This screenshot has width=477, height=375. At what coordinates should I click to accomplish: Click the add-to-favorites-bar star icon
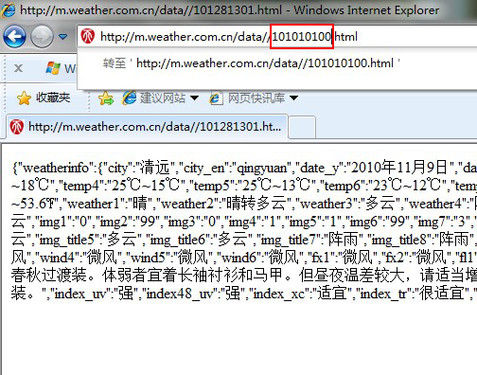pyautogui.click(x=106, y=98)
